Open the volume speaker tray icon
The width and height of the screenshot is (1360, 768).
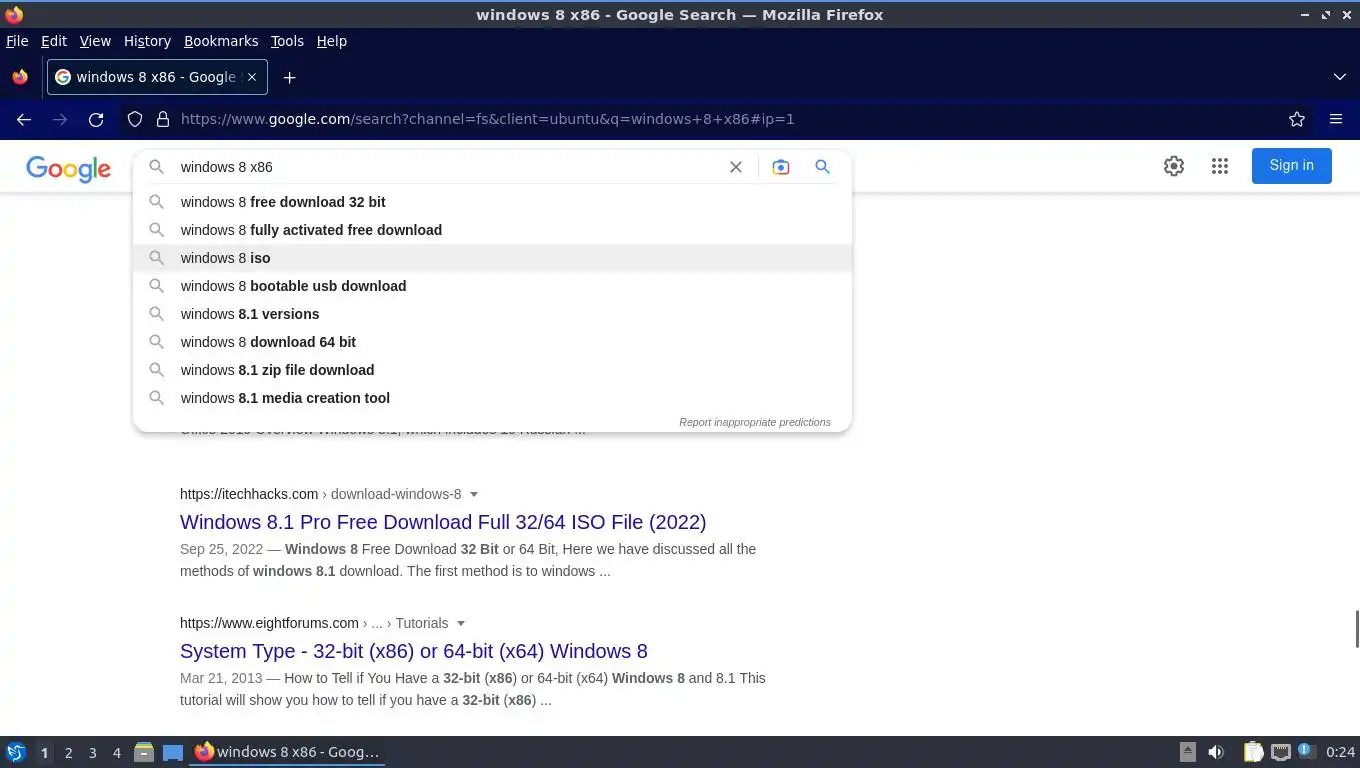[x=1216, y=752]
